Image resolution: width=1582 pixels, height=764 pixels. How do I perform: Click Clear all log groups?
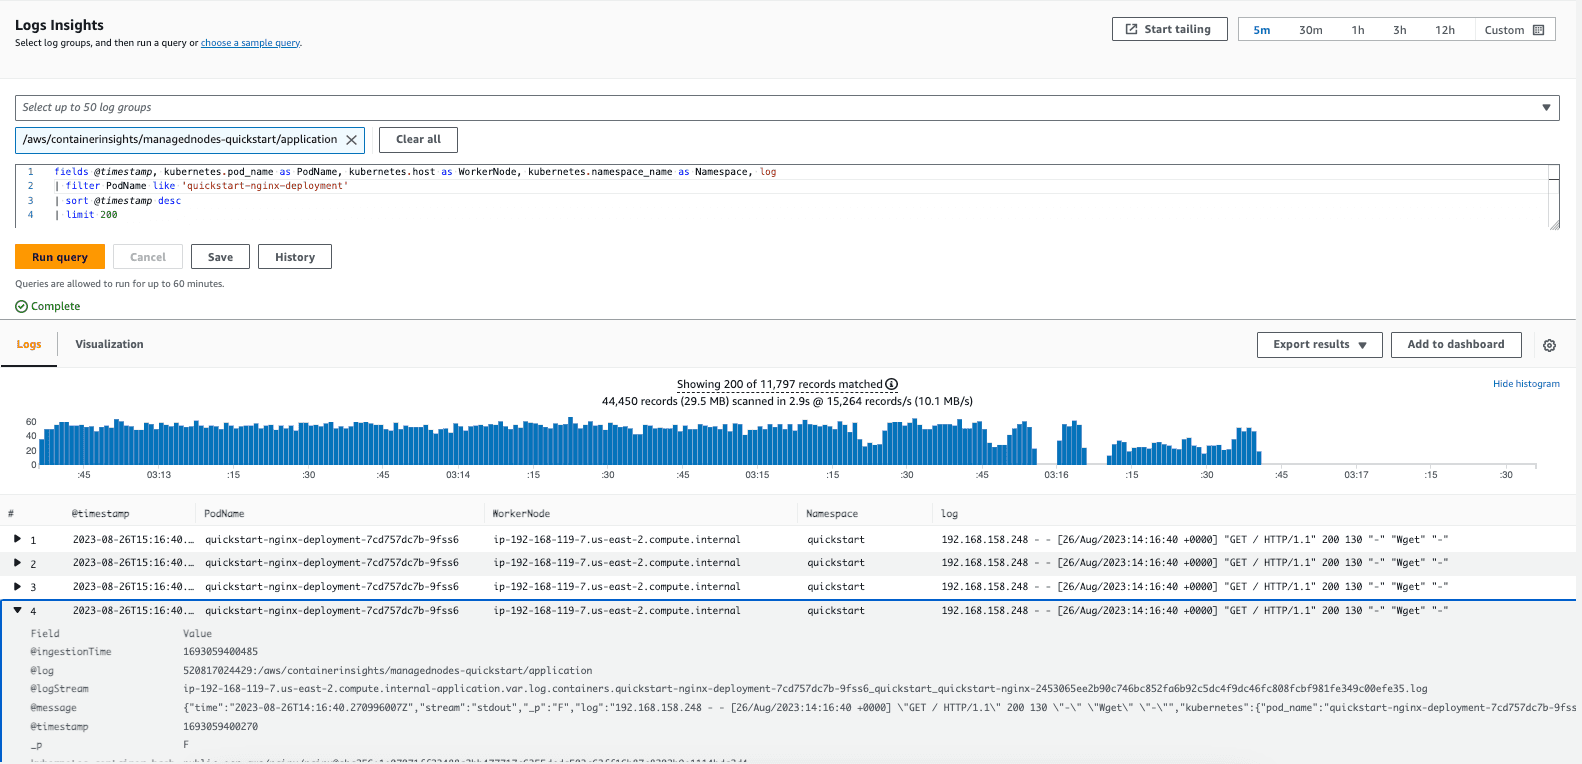tap(418, 140)
